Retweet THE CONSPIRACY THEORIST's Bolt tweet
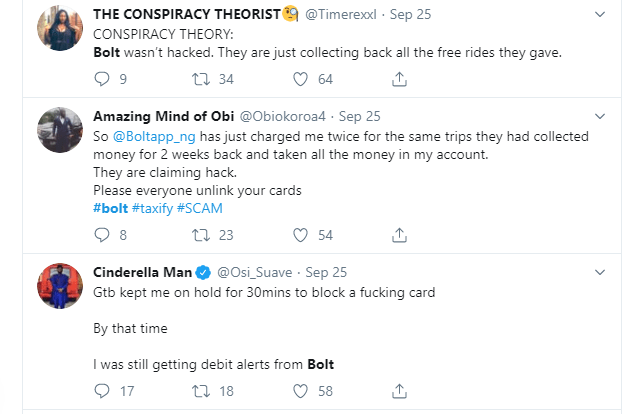This screenshot has width=625, height=414. (199, 79)
